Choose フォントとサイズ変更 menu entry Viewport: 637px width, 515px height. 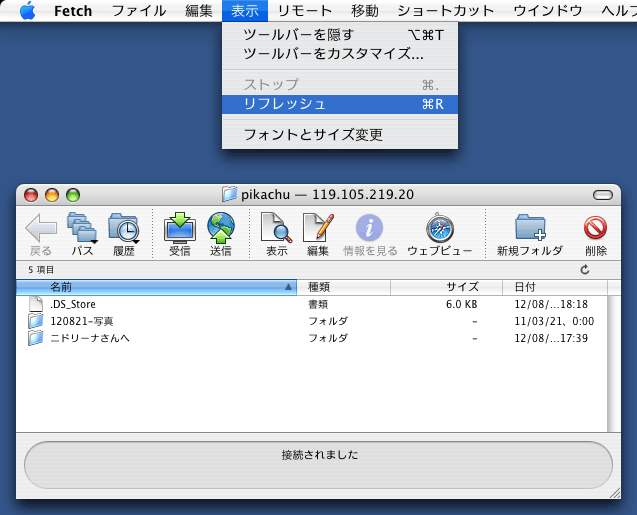click(340, 134)
